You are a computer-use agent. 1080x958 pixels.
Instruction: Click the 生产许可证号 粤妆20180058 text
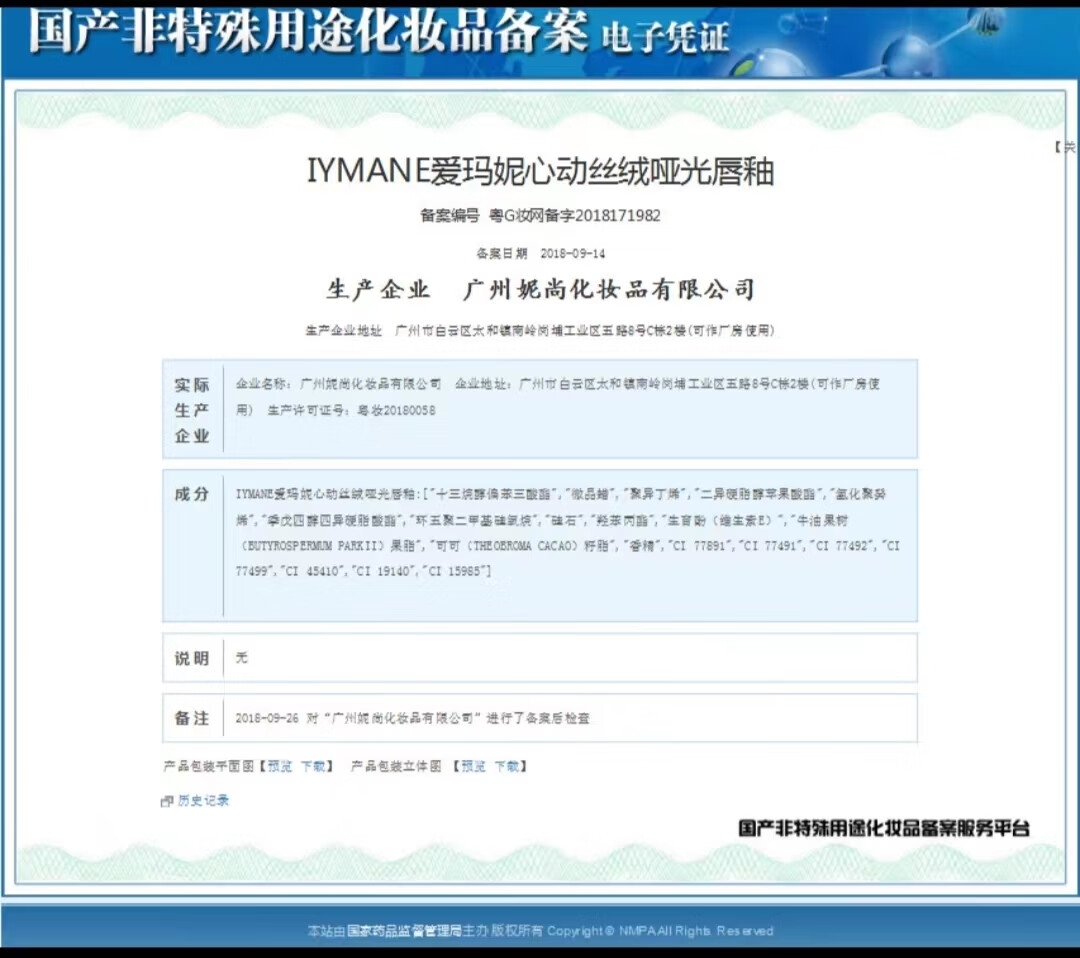coord(351,410)
